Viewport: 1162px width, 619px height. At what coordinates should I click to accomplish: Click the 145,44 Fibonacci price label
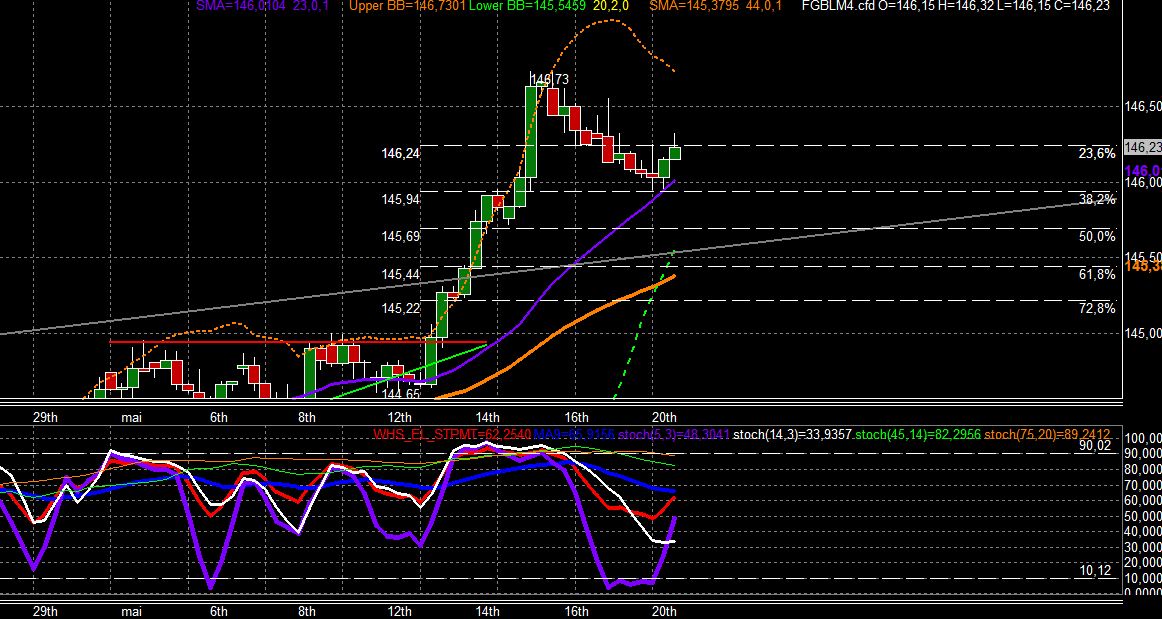click(400, 275)
